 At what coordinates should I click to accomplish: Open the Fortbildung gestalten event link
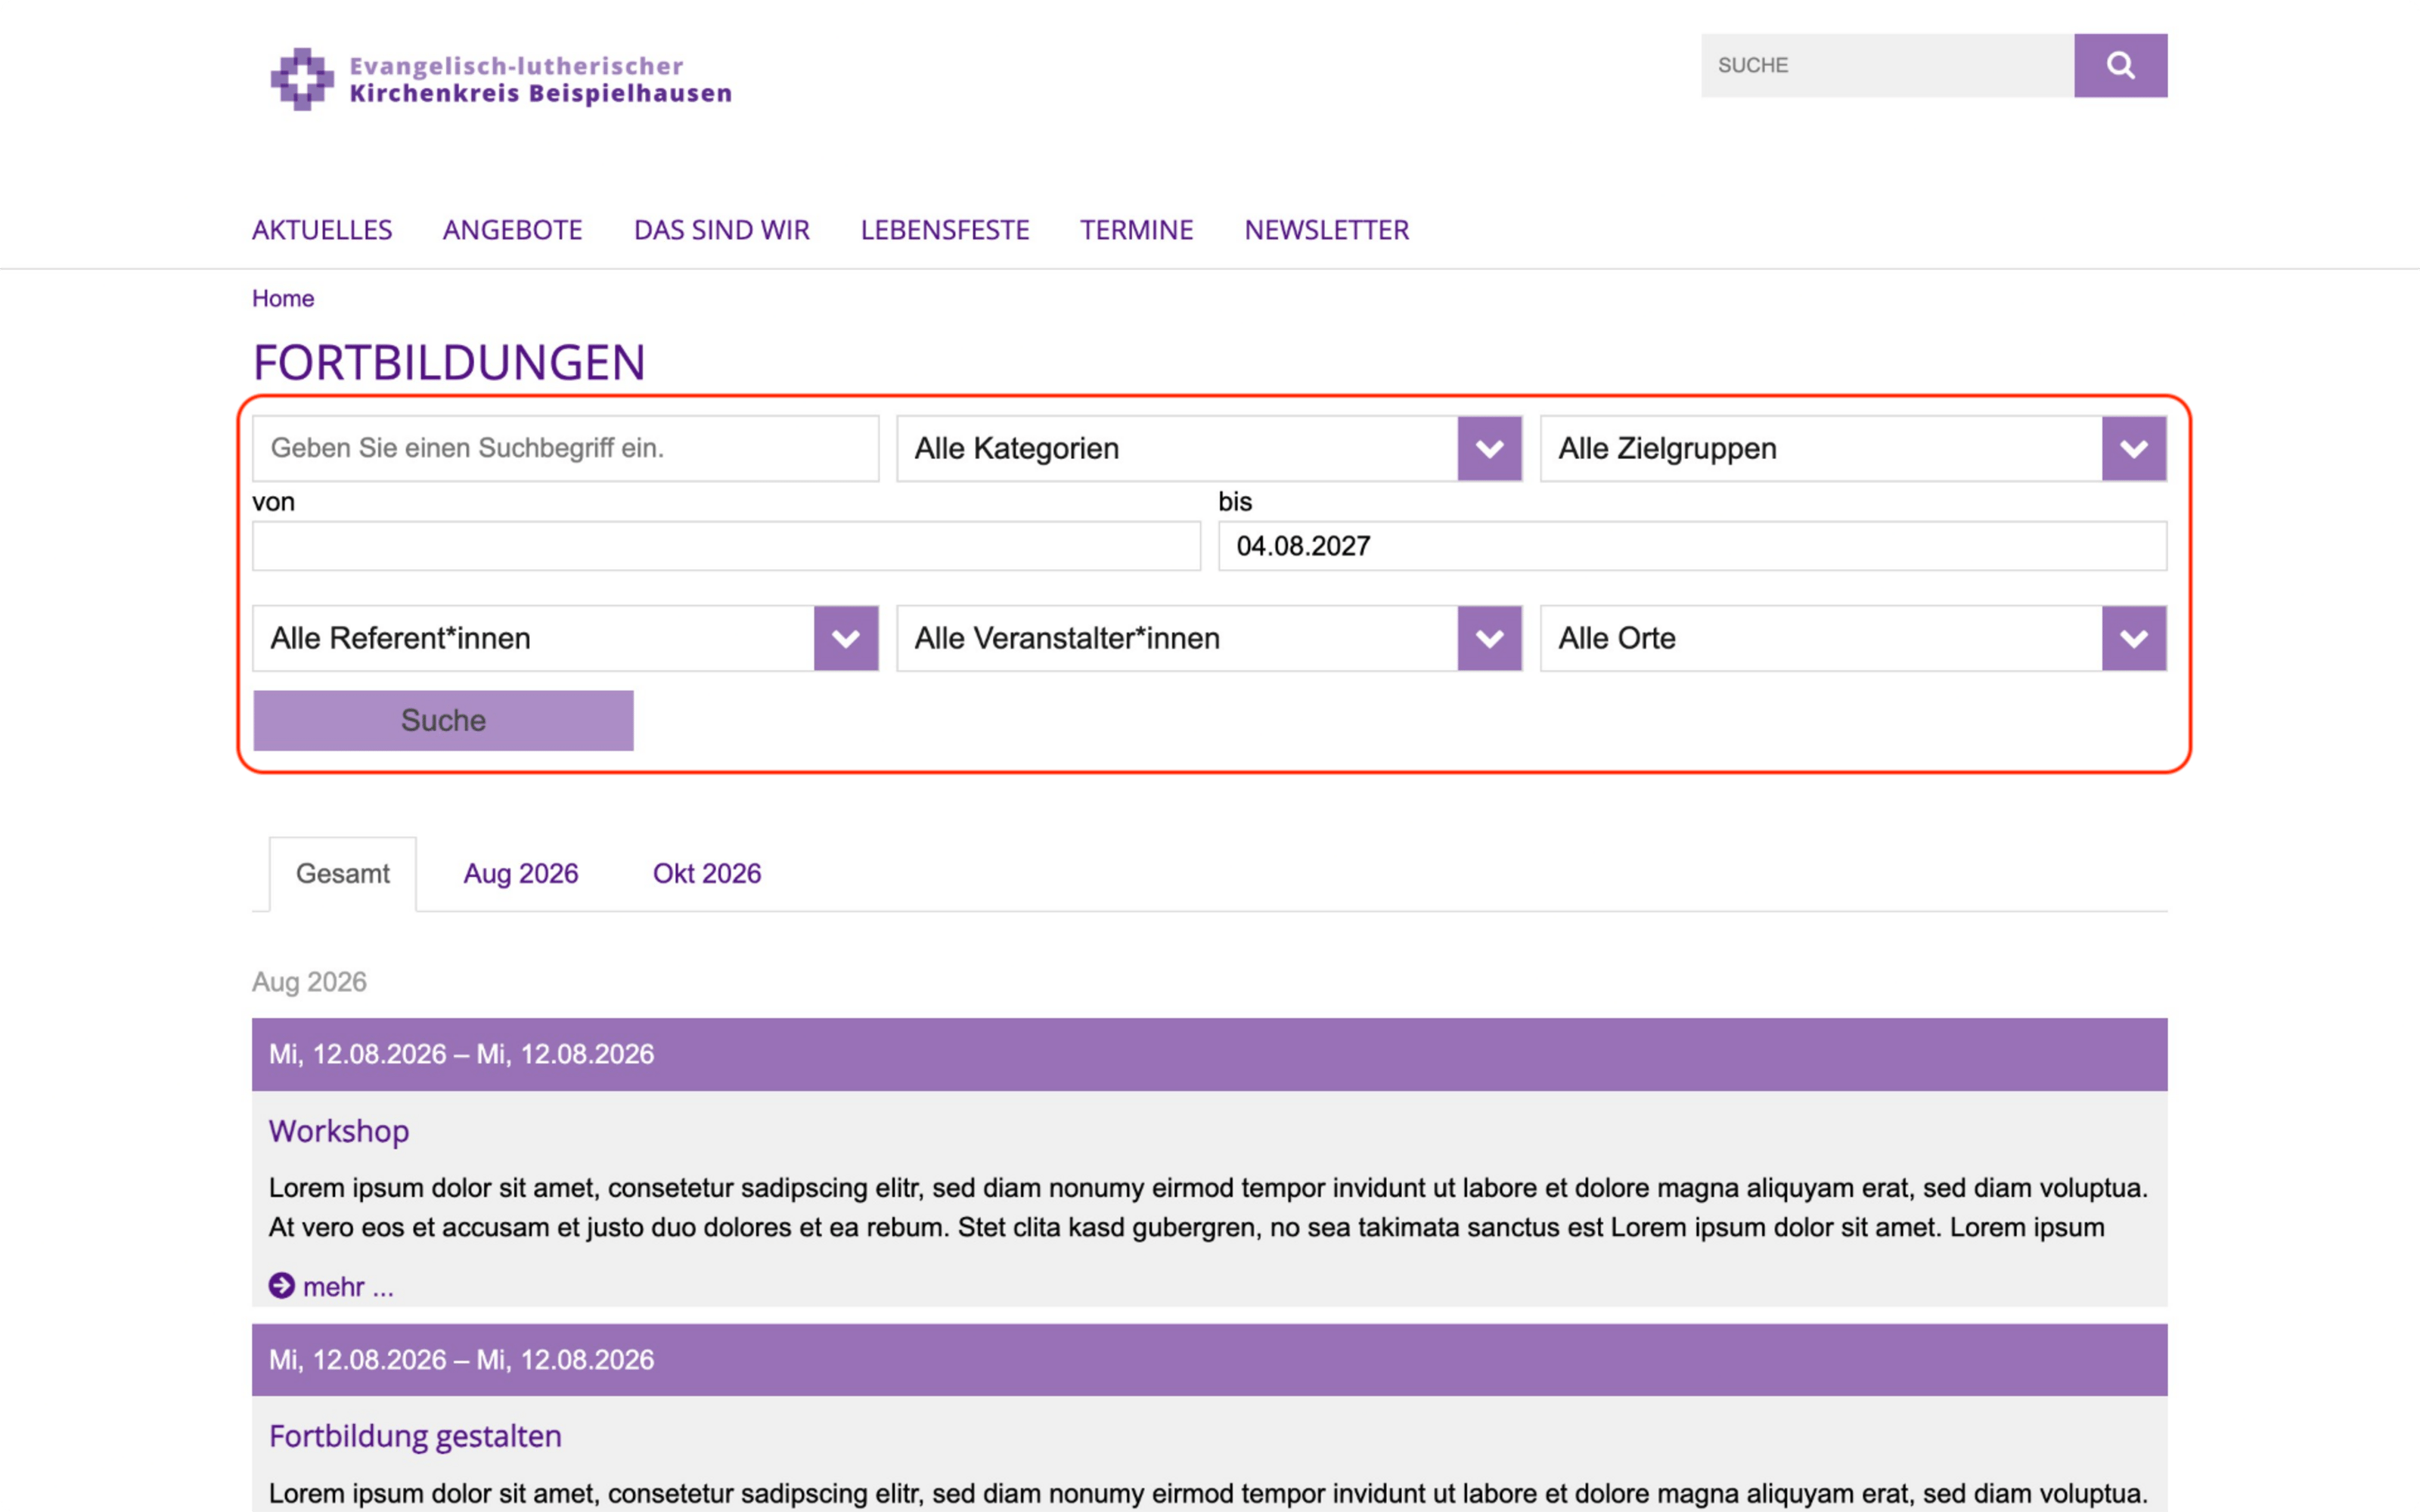pyautogui.click(x=415, y=1436)
